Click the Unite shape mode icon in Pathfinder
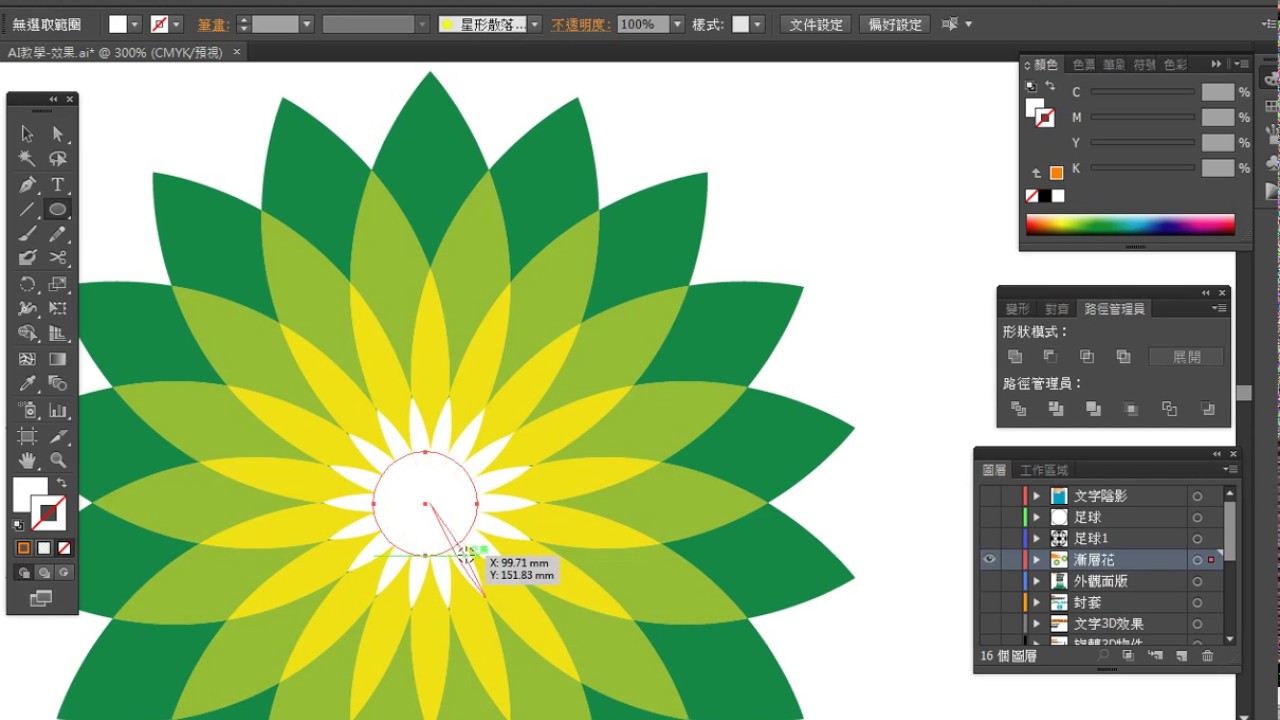 pos(1015,357)
